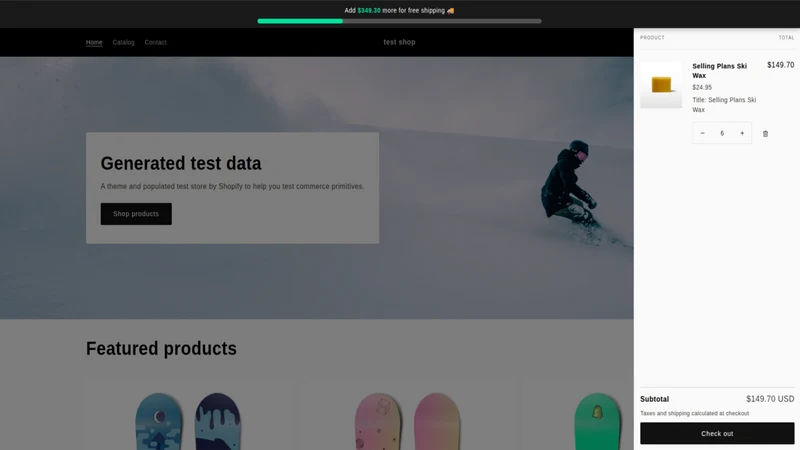Click the Ski Wax product thumbnail in cart

pyautogui.click(x=661, y=85)
